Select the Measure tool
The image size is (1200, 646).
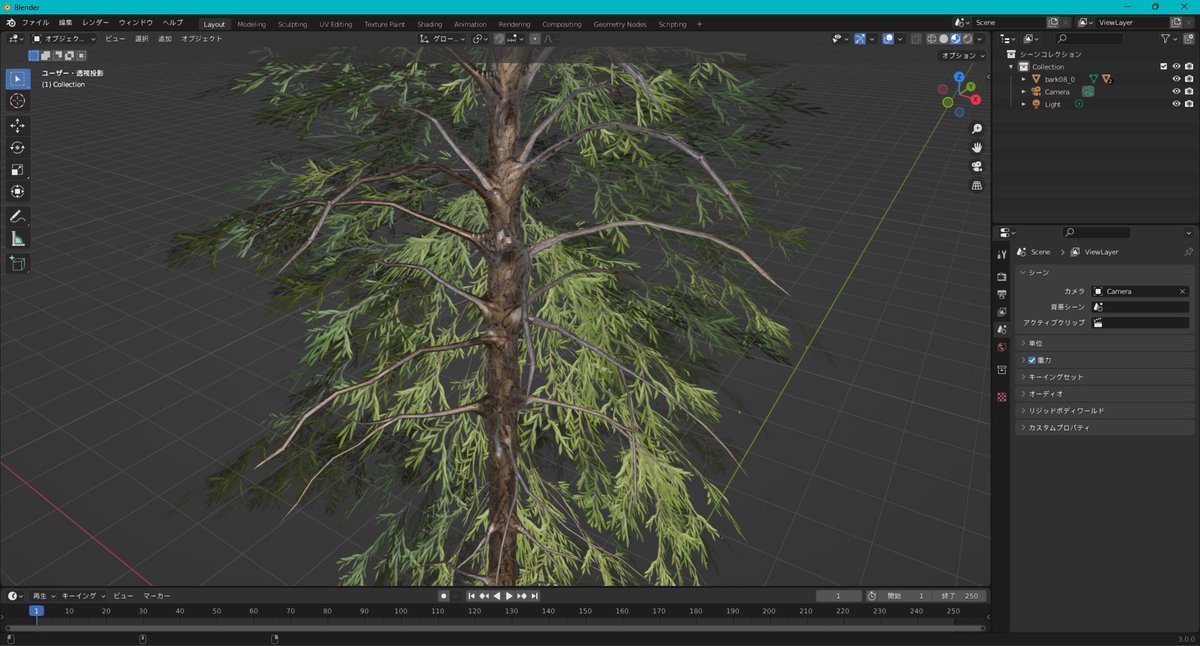(x=17, y=238)
